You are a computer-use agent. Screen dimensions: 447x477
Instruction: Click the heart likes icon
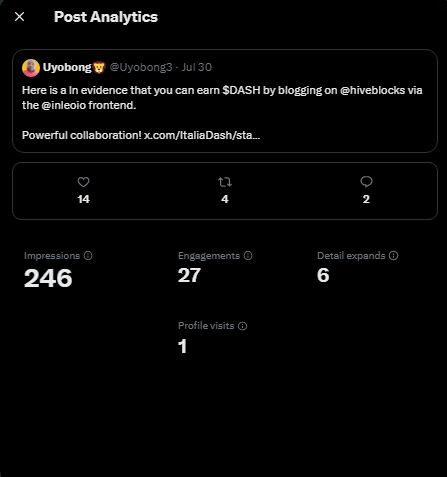tap(83, 182)
